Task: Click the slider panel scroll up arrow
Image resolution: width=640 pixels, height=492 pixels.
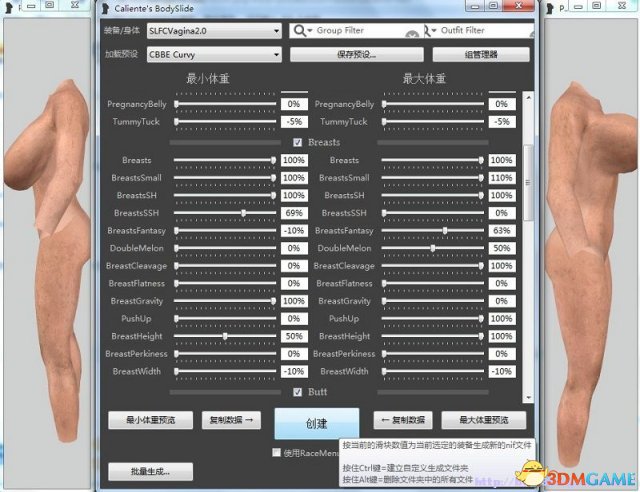Action: tap(528, 97)
